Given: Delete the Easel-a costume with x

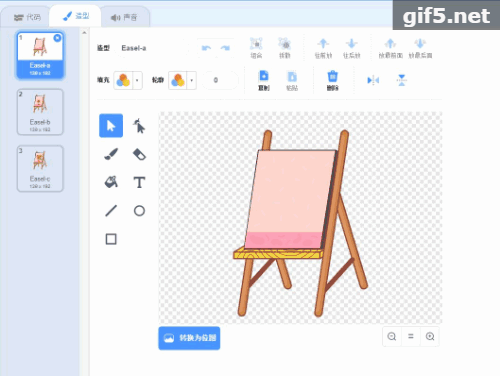Looking at the screenshot, I should 57,38.
